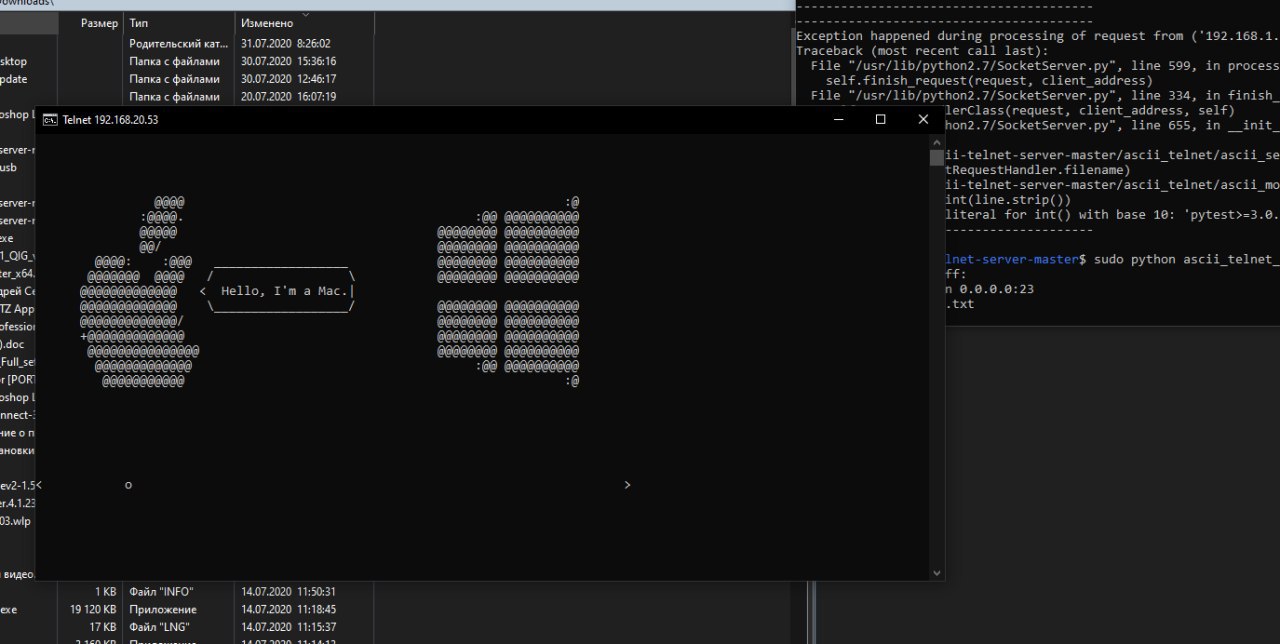The height and width of the screenshot is (644, 1280).
Task: Maximize the Telnet 192.168.20.53 window
Action: [x=880, y=119]
